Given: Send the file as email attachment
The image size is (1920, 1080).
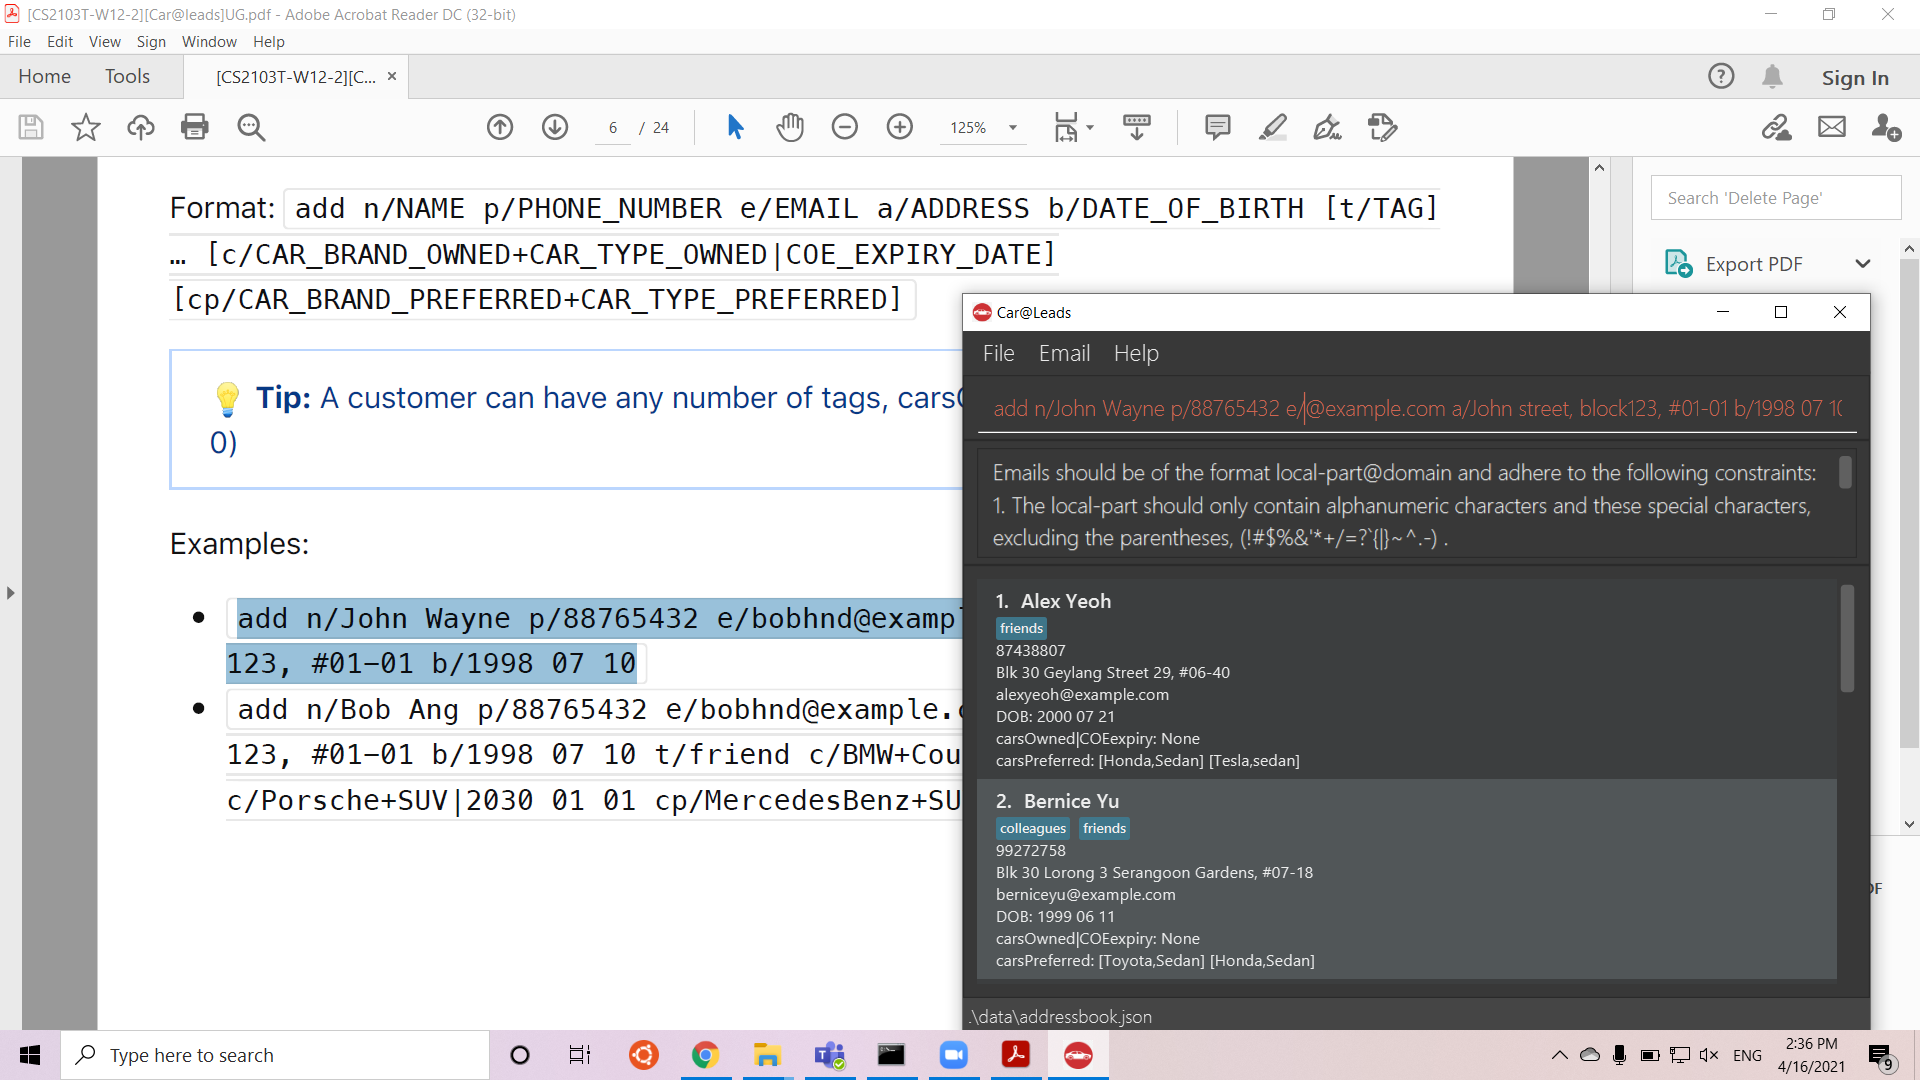Looking at the screenshot, I should coord(1832,127).
